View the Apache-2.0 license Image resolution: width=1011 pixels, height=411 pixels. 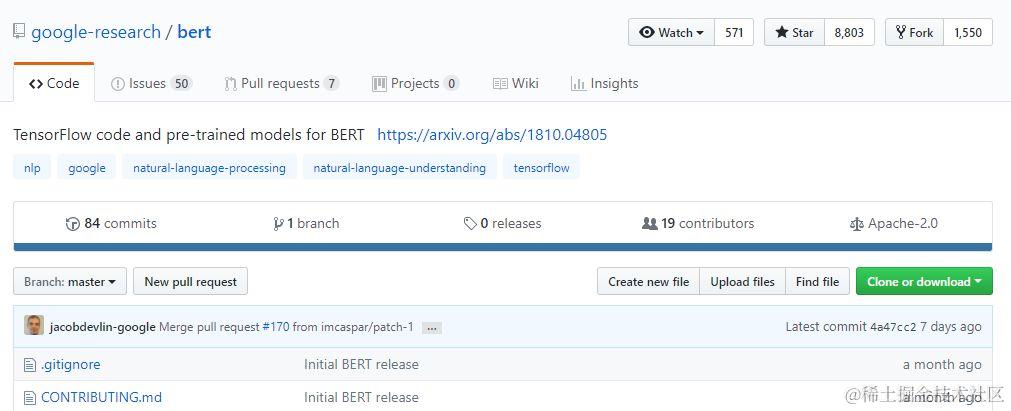tap(894, 224)
